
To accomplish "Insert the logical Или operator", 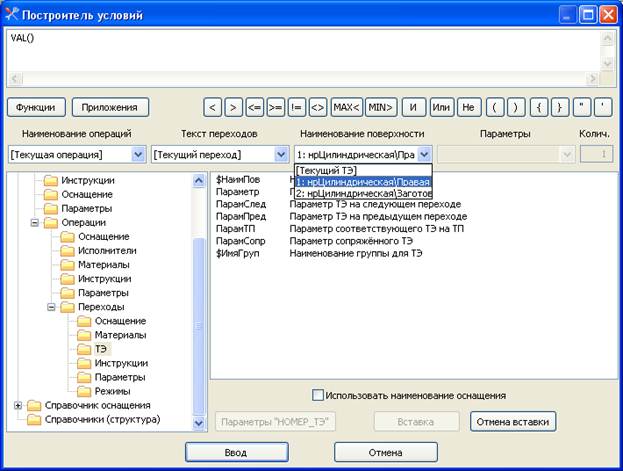I will (441, 107).
